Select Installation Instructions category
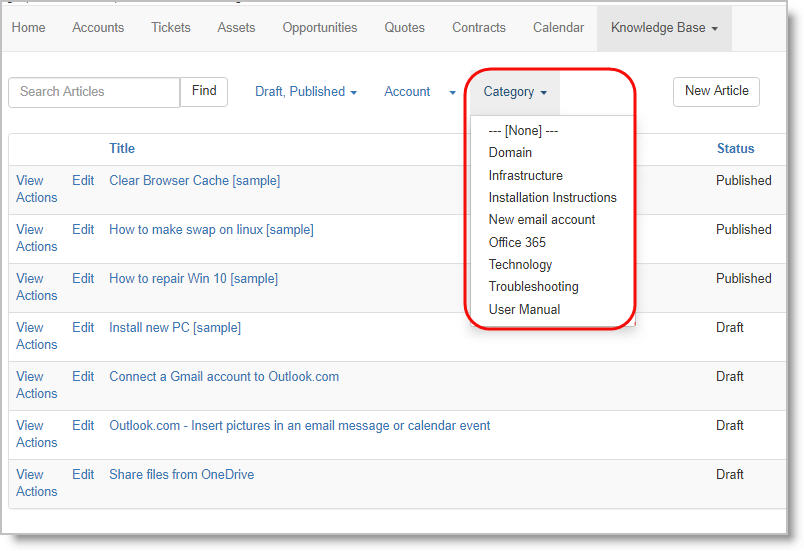 click(552, 197)
